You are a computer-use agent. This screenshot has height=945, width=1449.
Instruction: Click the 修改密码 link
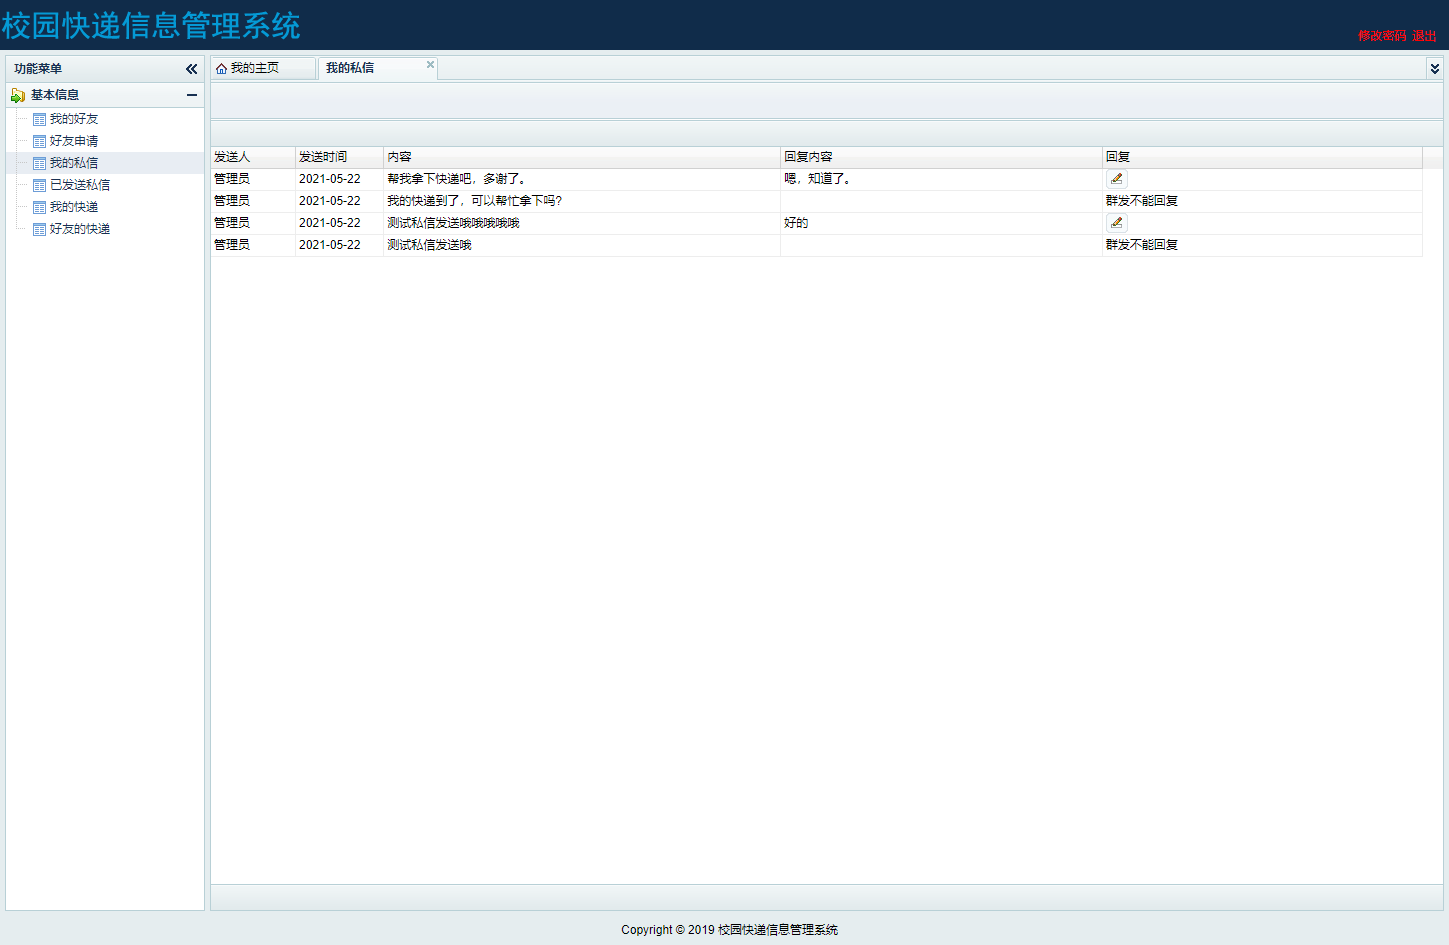pyautogui.click(x=1381, y=36)
